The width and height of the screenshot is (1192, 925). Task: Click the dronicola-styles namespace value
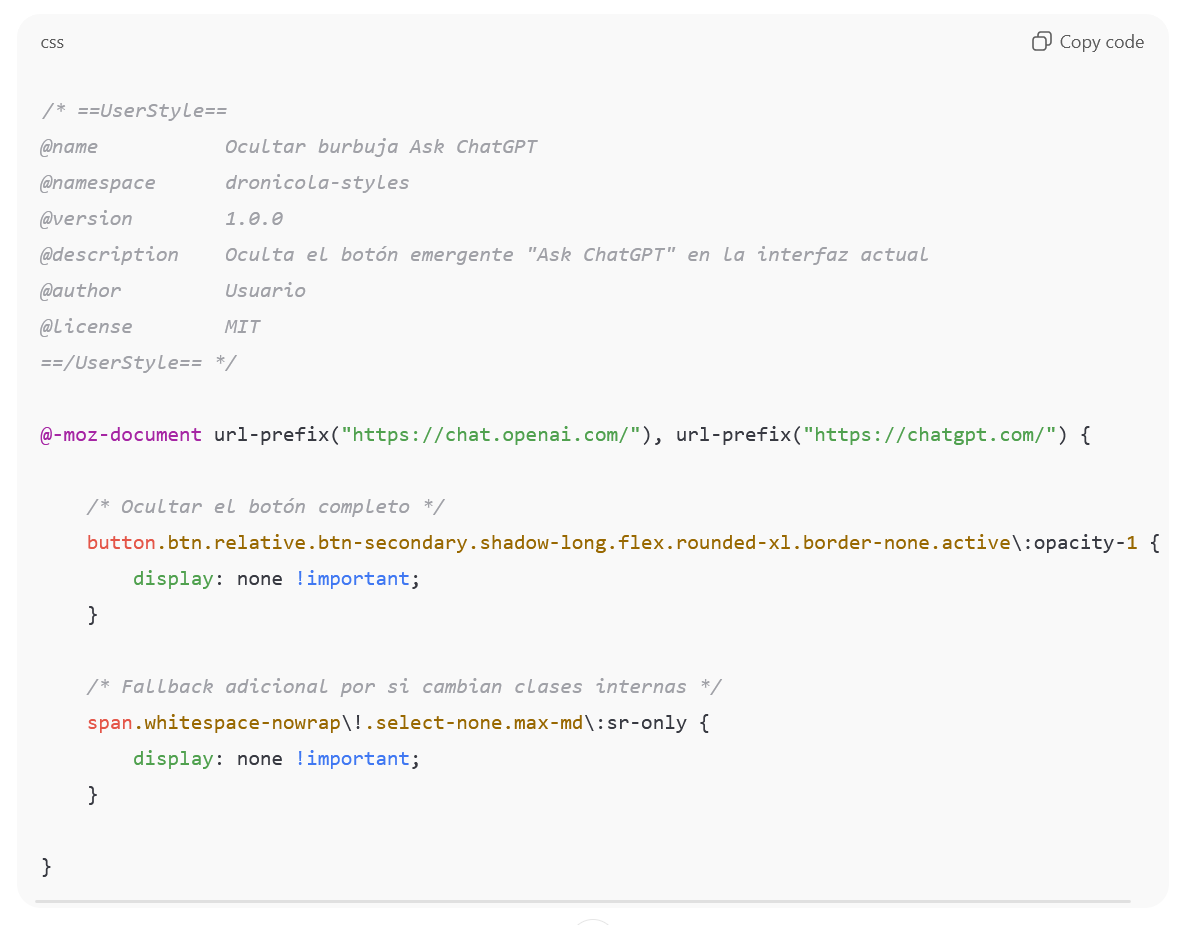316,183
